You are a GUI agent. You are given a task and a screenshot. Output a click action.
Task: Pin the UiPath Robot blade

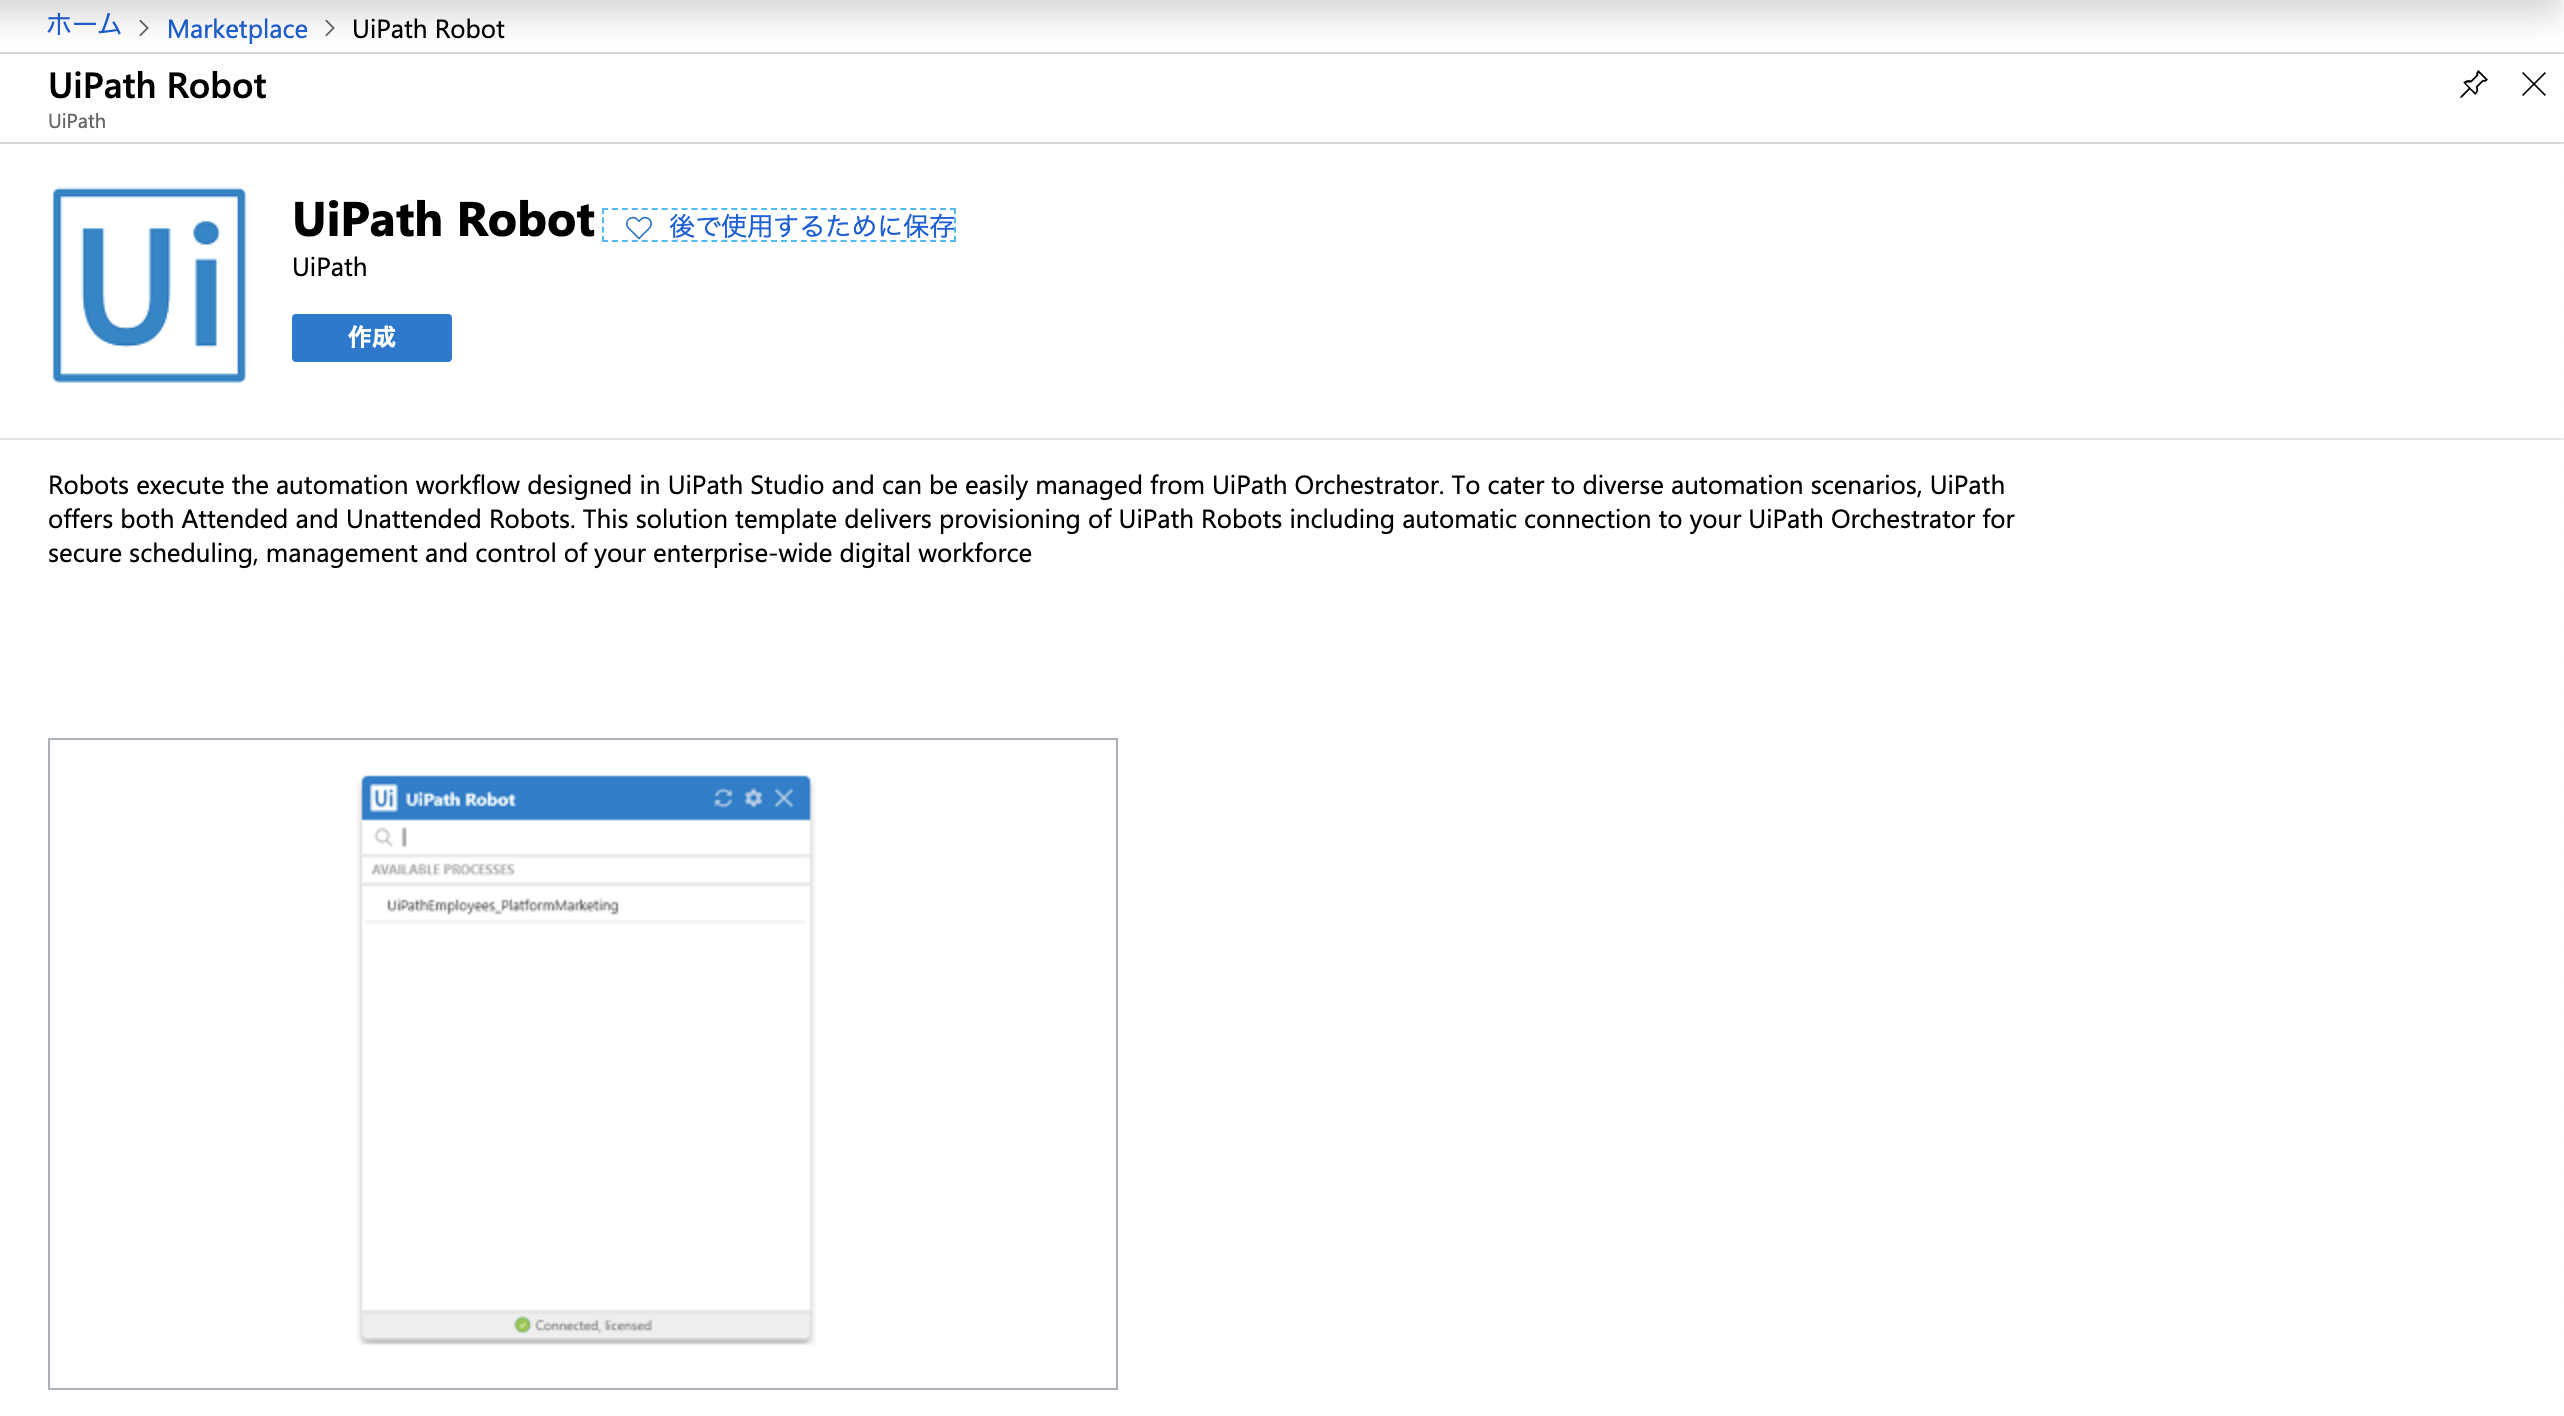click(x=2473, y=85)
